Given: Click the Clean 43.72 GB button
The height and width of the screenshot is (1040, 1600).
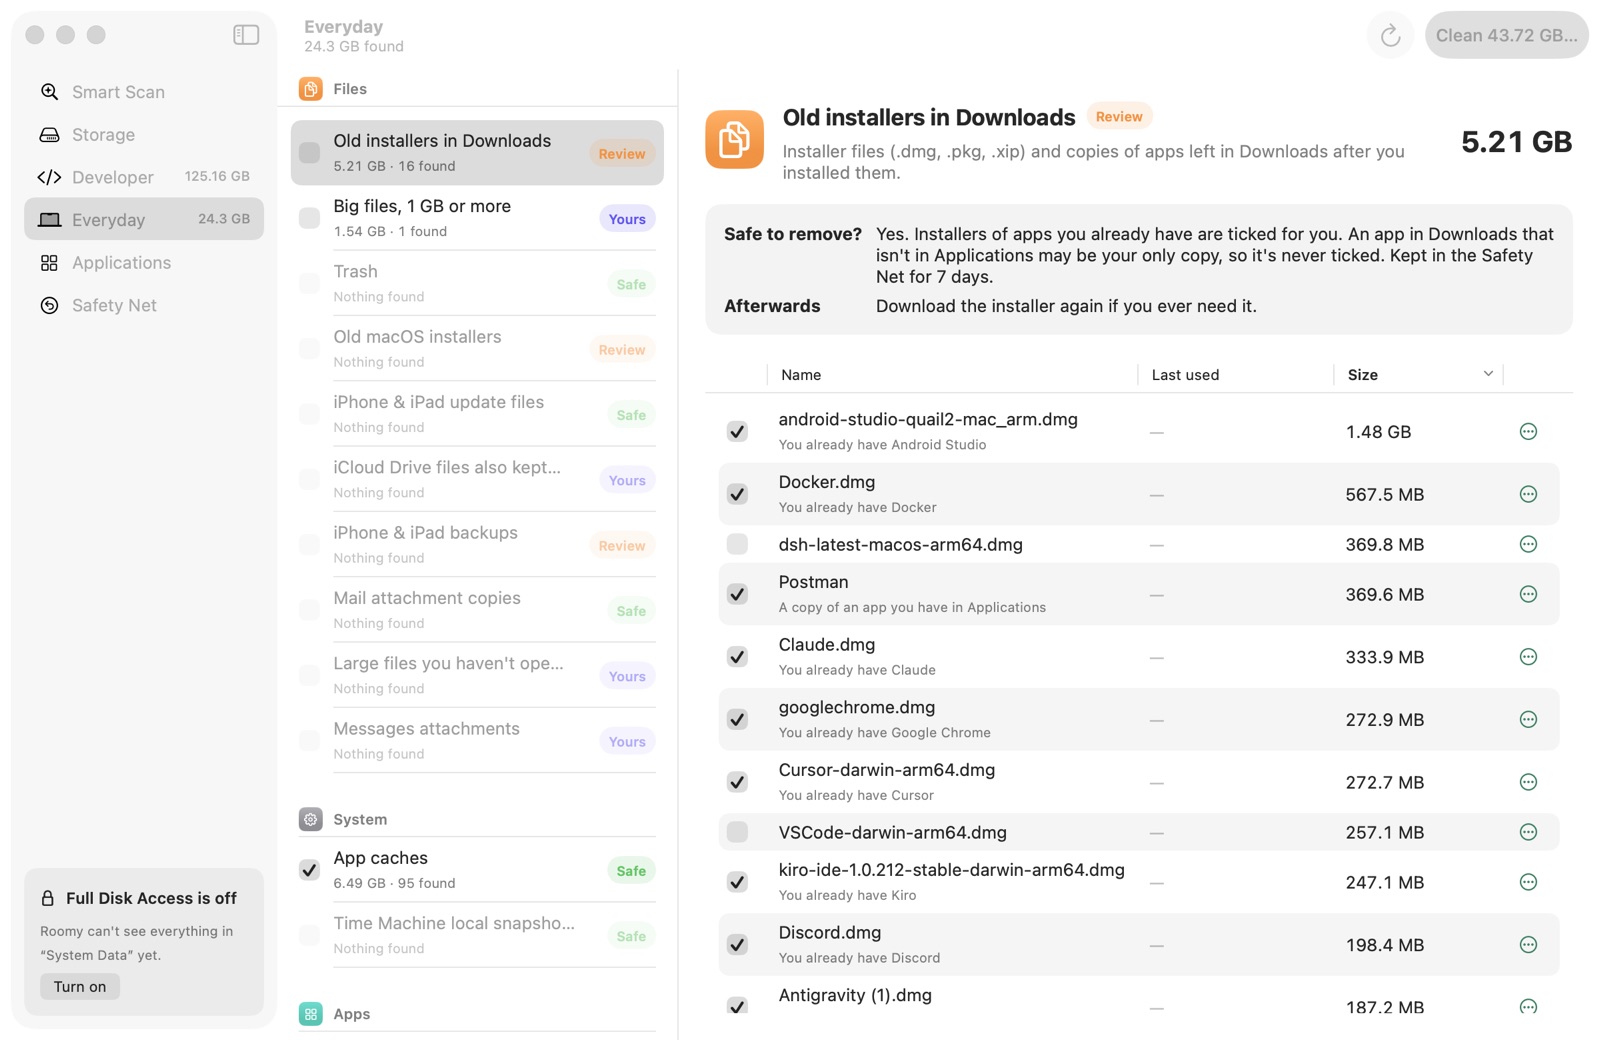Looking at the screenshot, I should (1506, 36).
